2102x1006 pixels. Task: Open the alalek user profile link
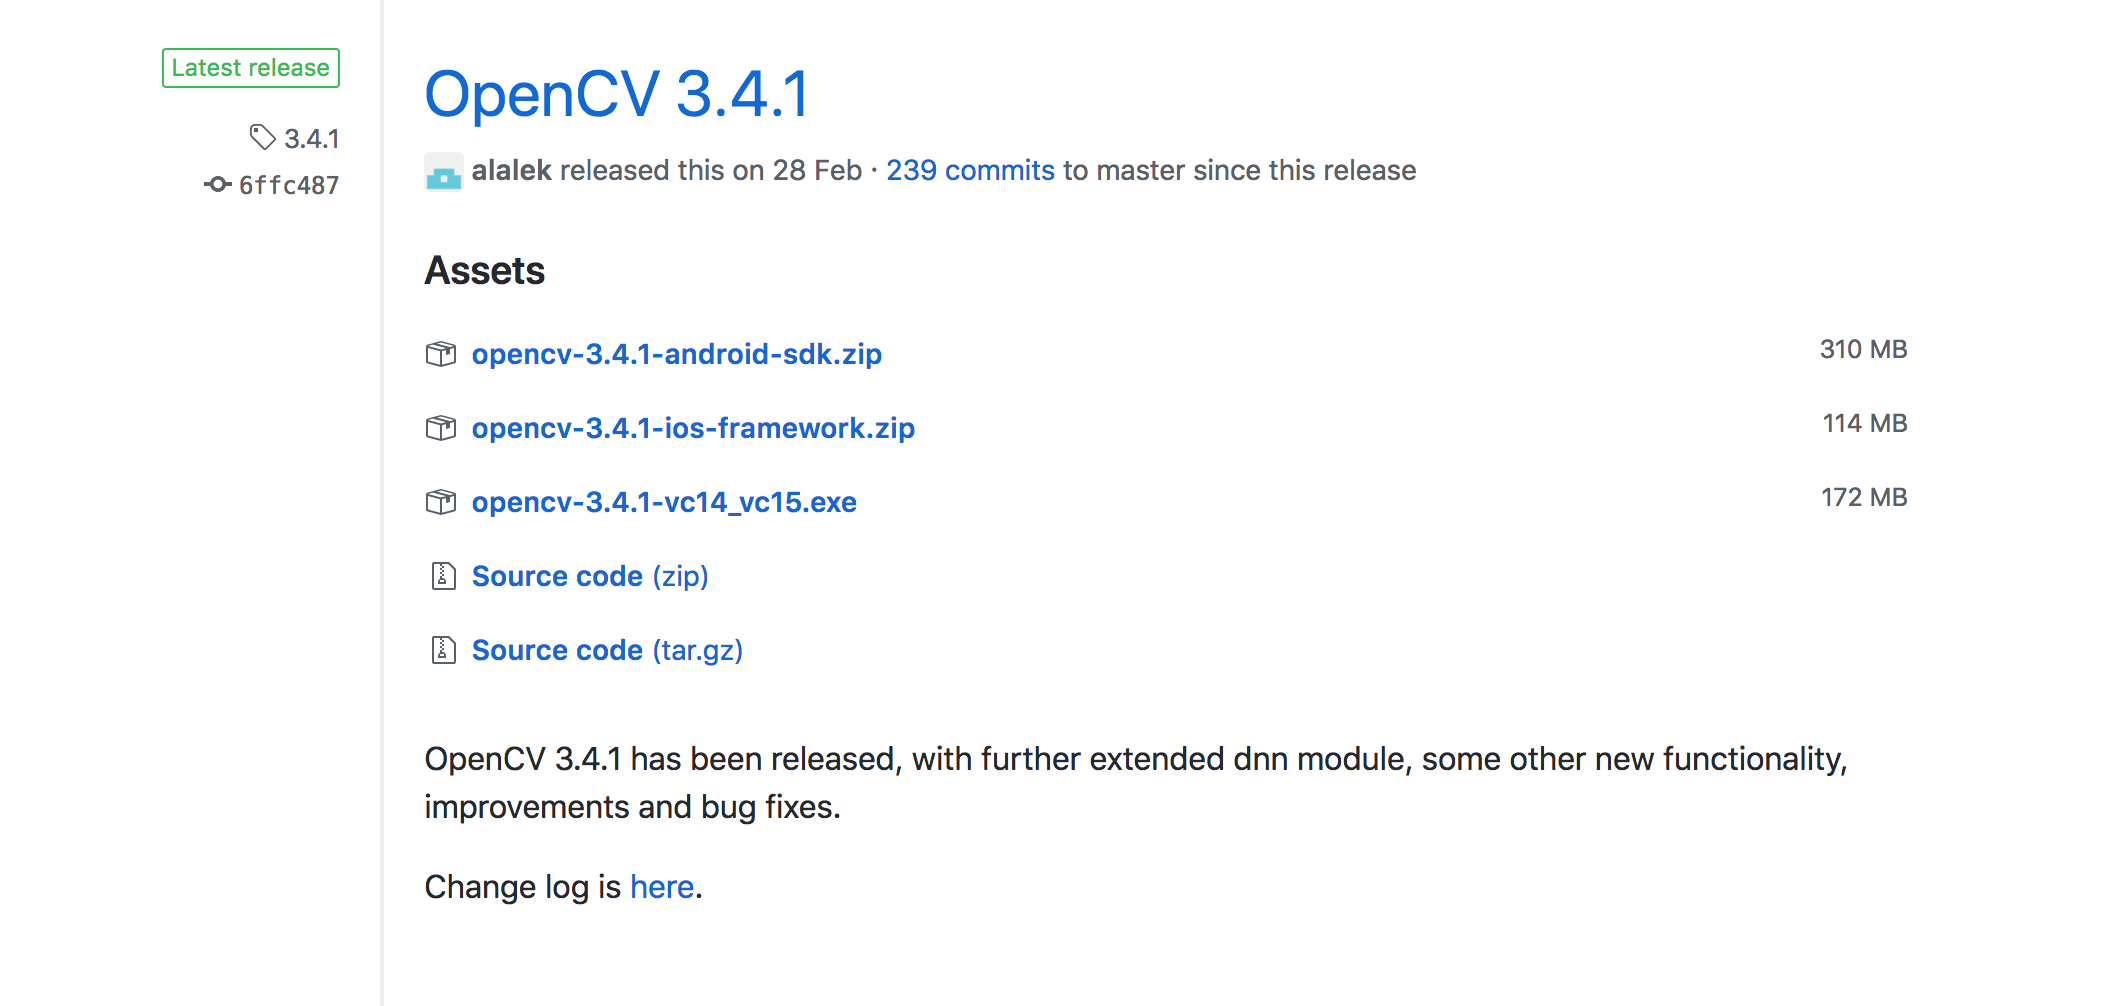point(511,170)
